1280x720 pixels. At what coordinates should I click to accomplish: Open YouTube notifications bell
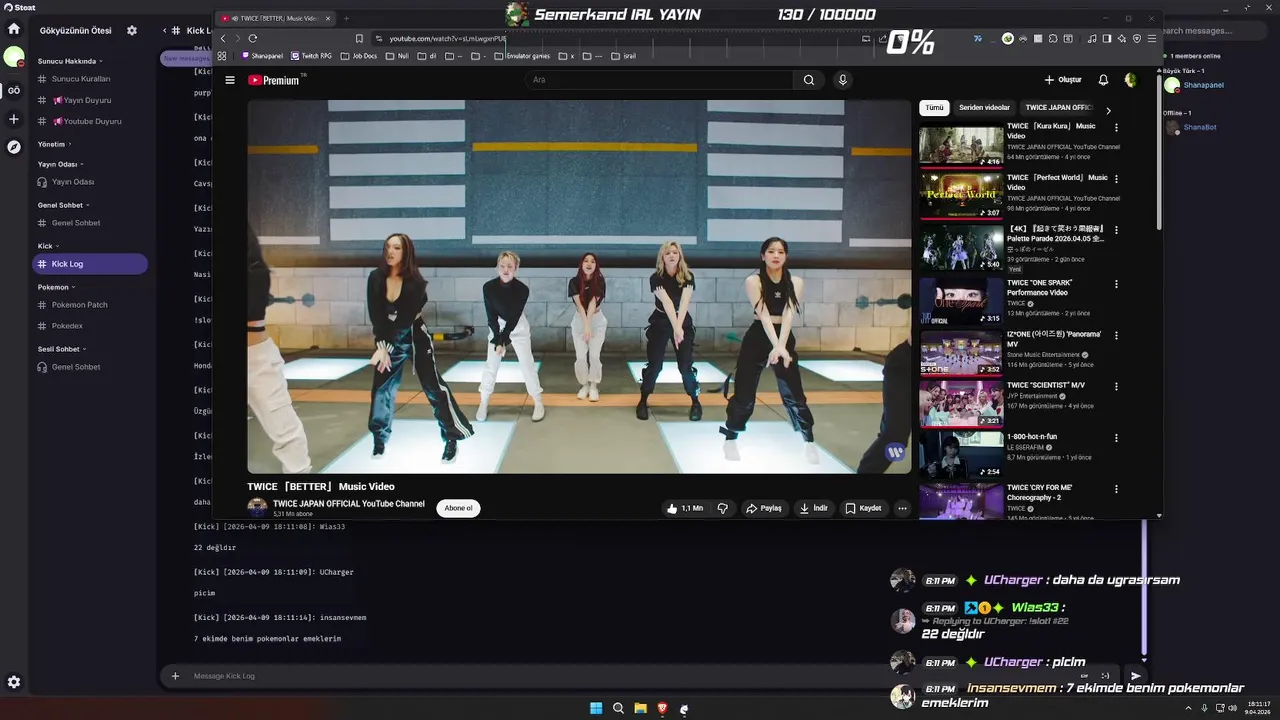(x=1103, y=80)
